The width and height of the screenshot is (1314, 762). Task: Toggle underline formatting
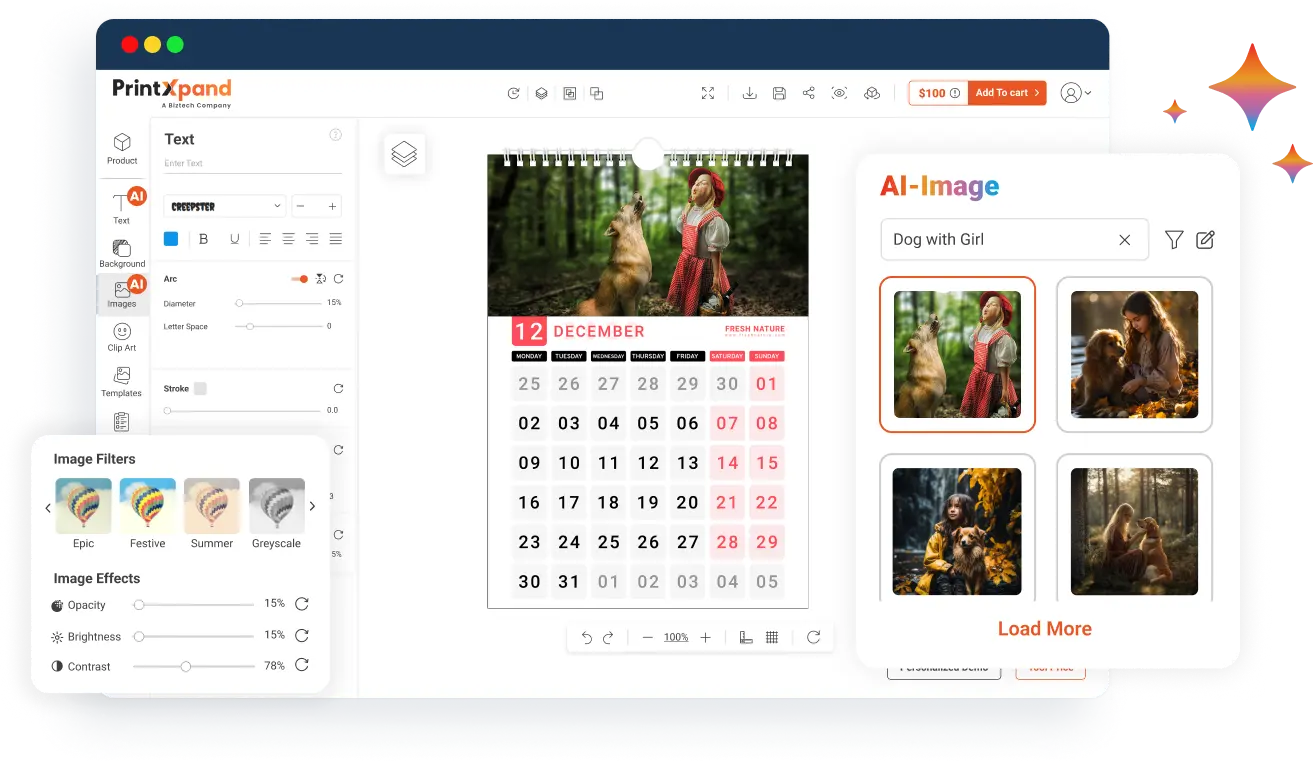tap(235, 239)
